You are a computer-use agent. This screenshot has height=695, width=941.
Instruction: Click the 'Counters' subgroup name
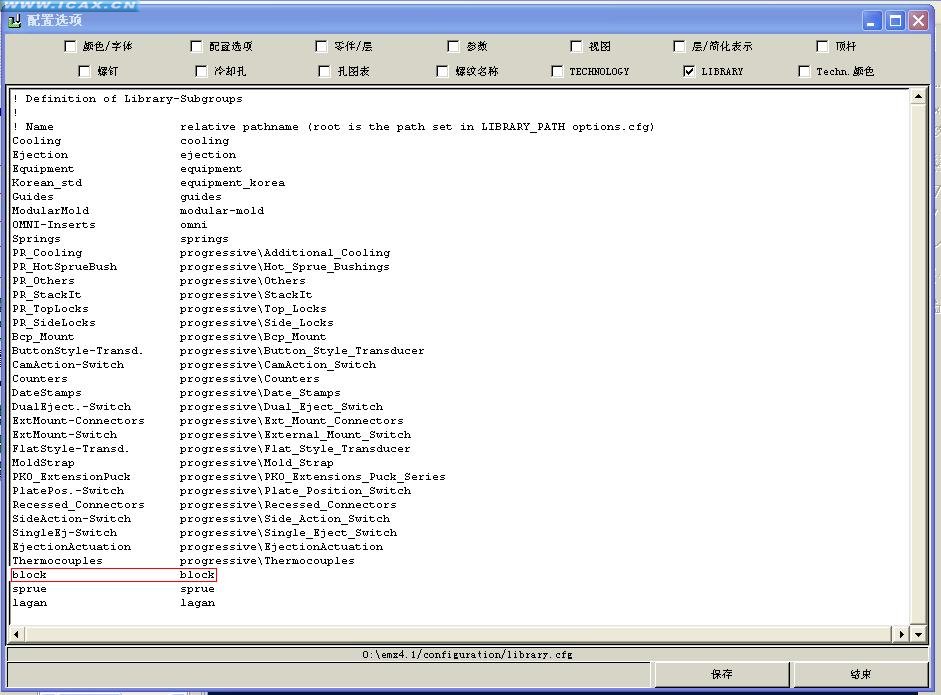[x=40, y=379]
